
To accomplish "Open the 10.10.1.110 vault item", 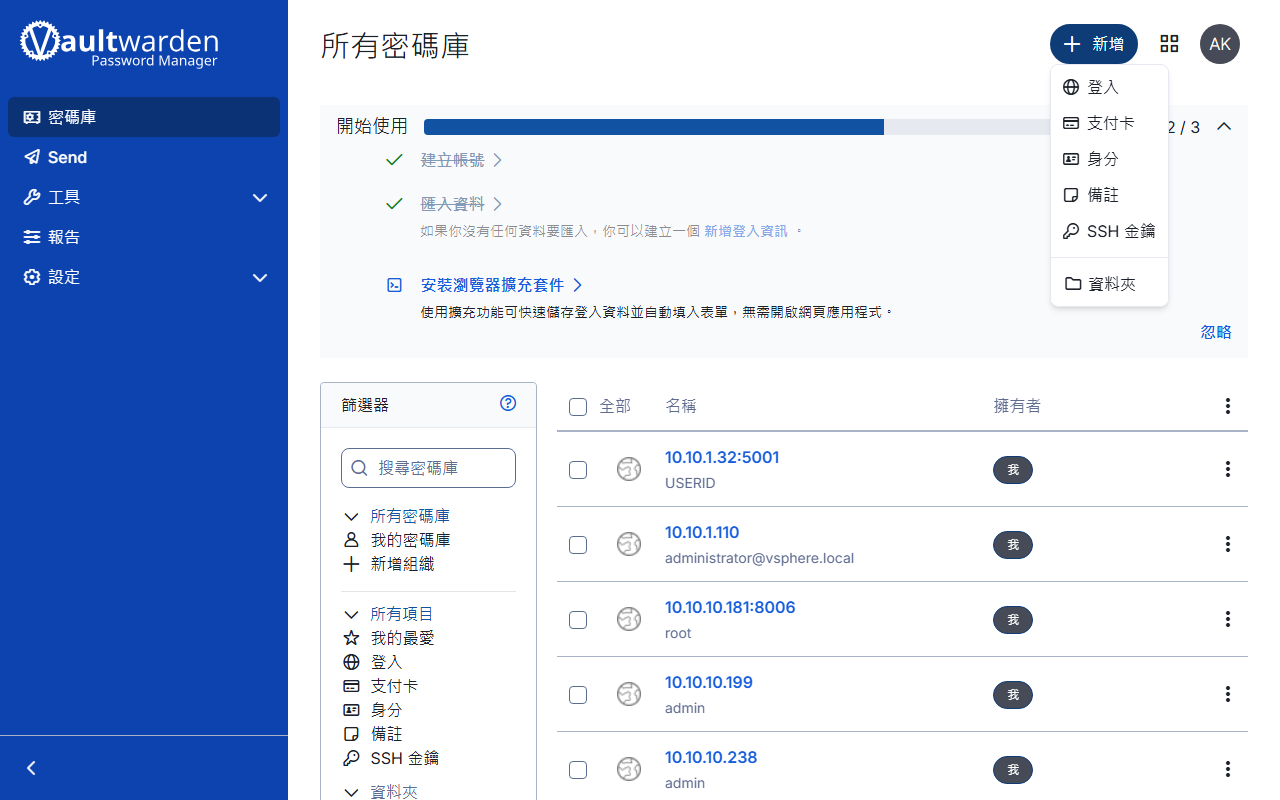I will [702, 532].
